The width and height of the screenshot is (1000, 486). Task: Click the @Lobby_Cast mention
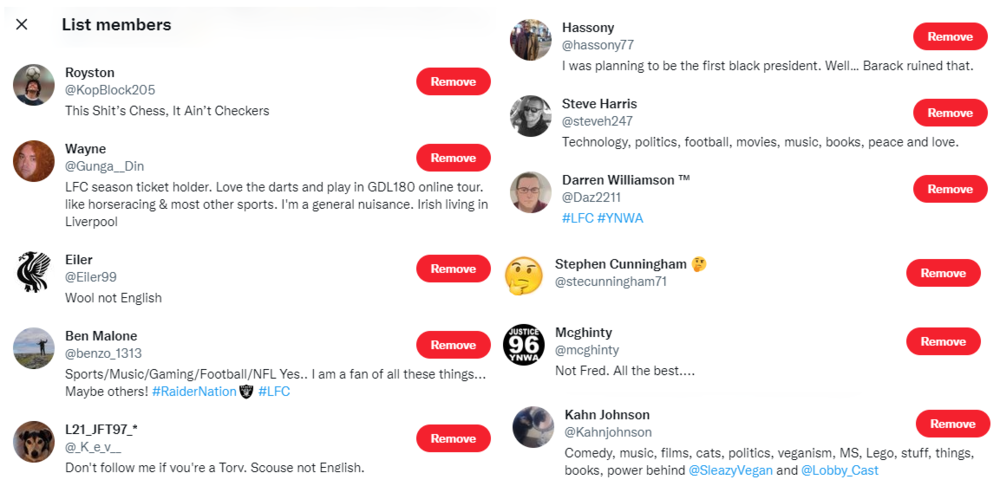pos(840,470)
